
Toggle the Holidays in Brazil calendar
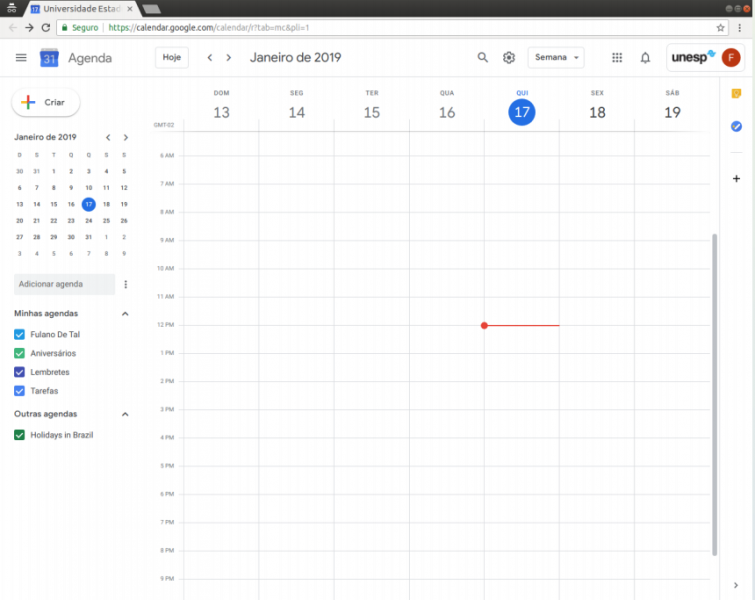point(19,435)
